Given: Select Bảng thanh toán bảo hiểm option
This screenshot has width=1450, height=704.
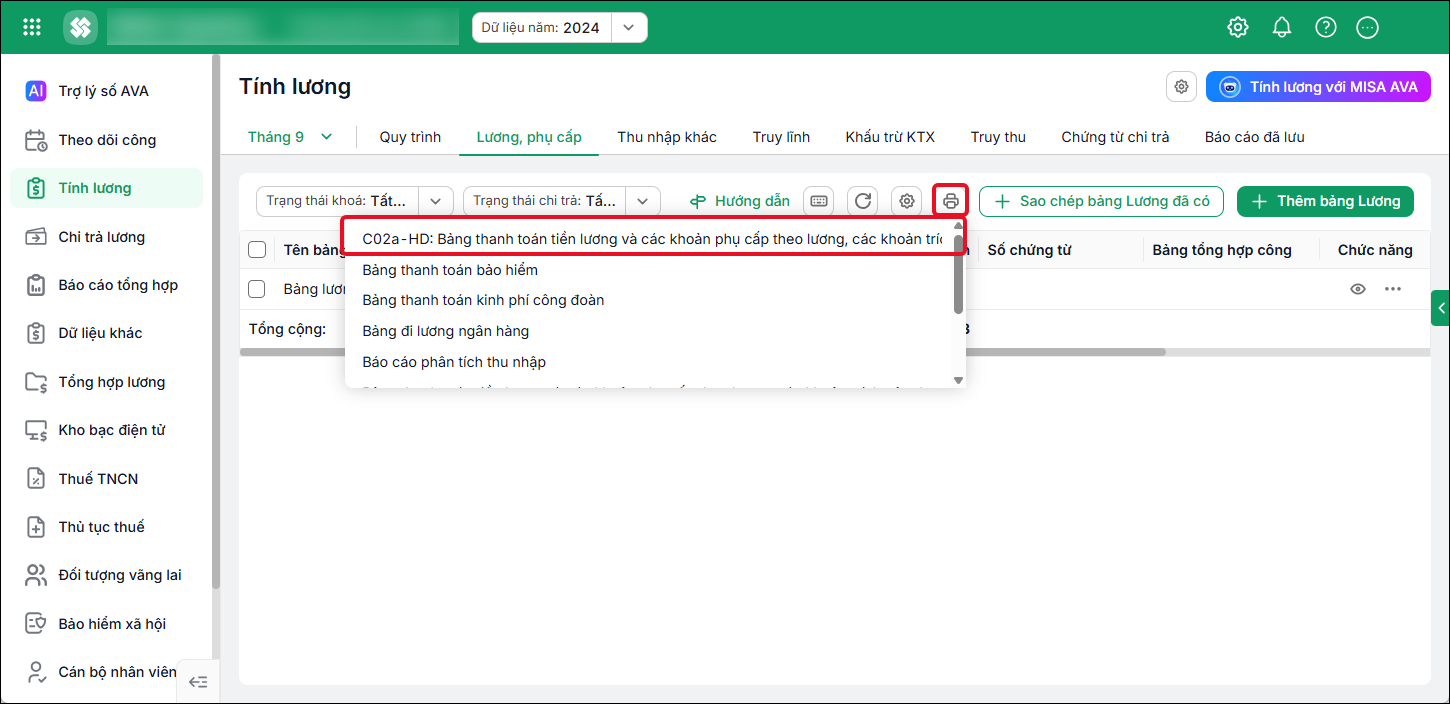Looking at the screenshot, I should click(650, 270).
